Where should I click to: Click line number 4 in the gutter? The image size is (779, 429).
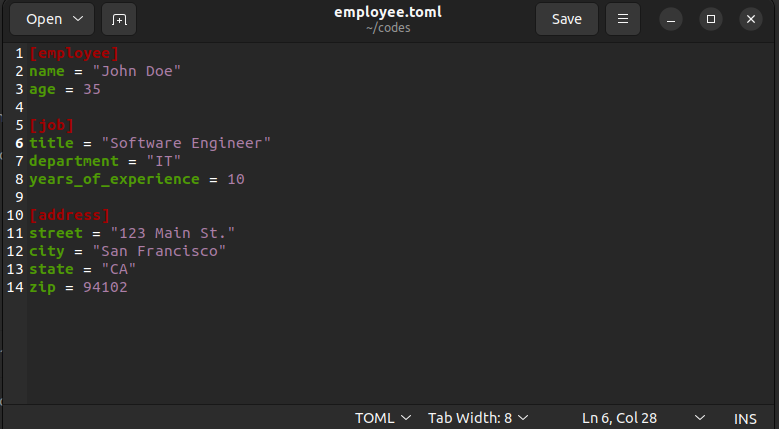click(19, 107)
